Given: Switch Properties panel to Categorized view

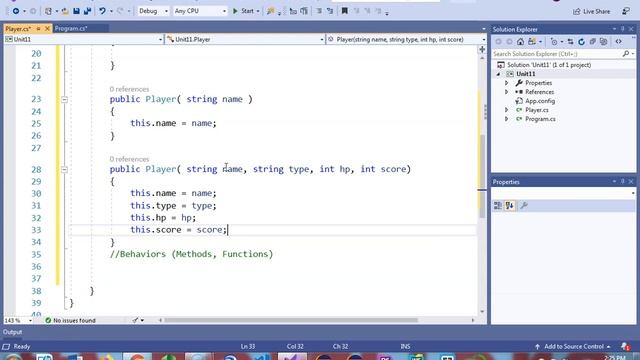Looking at the screenshot, I should (x=498, y=206).
